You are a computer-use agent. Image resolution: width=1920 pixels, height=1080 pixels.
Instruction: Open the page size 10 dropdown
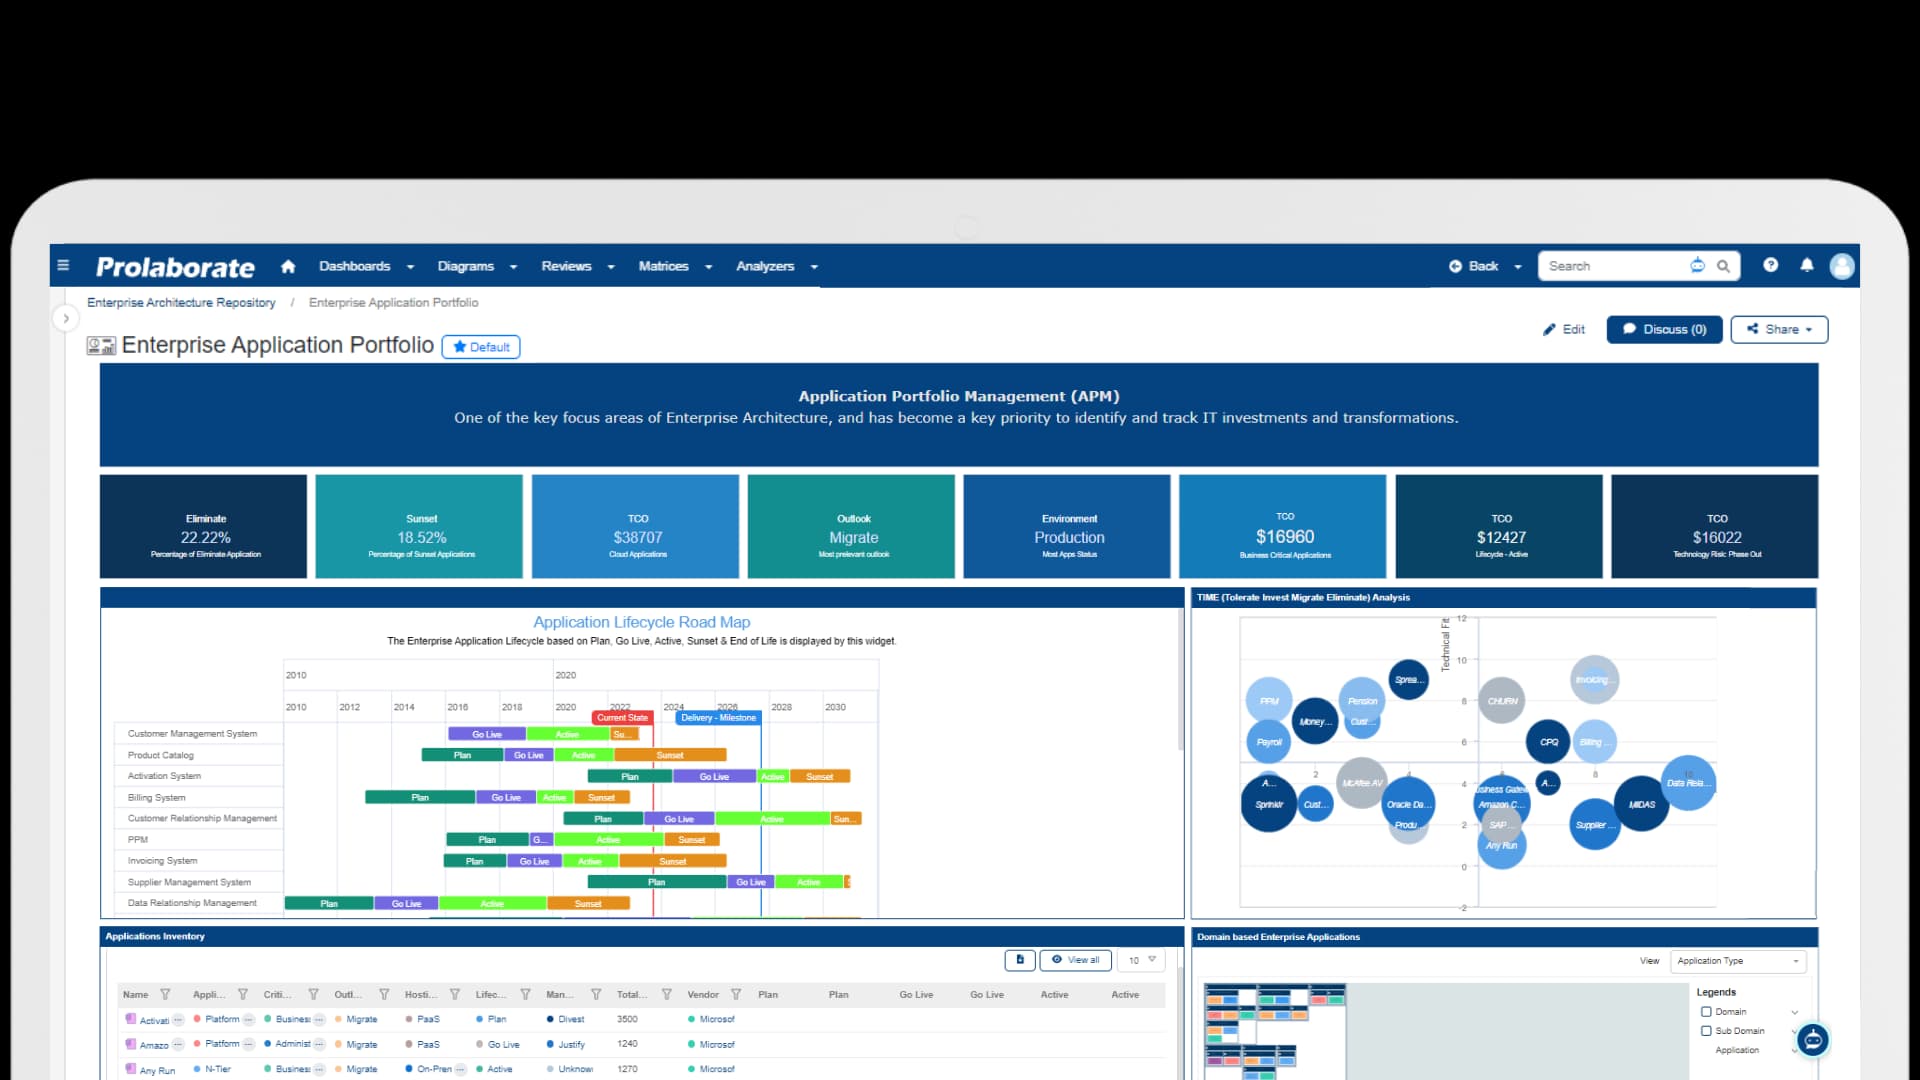1142,960
